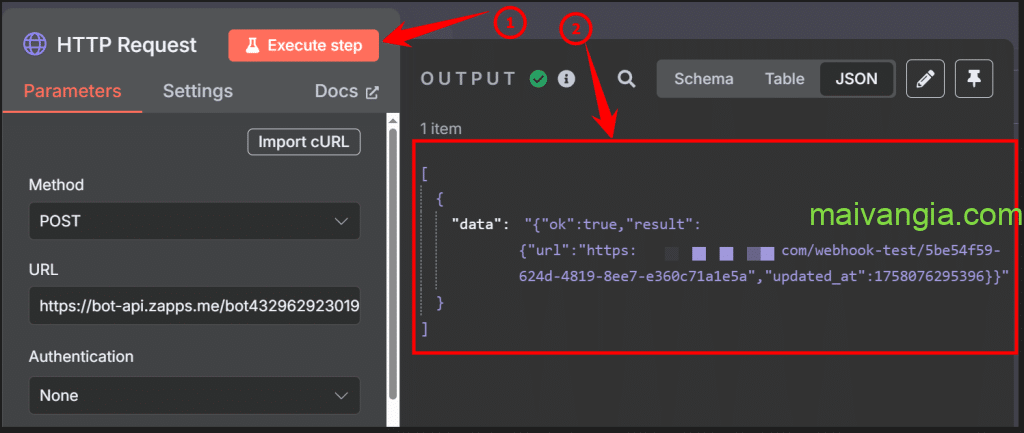This screenshot has height=433, width=1024.
Task: Click the HTTP Request title text
Action: point(127,45)
